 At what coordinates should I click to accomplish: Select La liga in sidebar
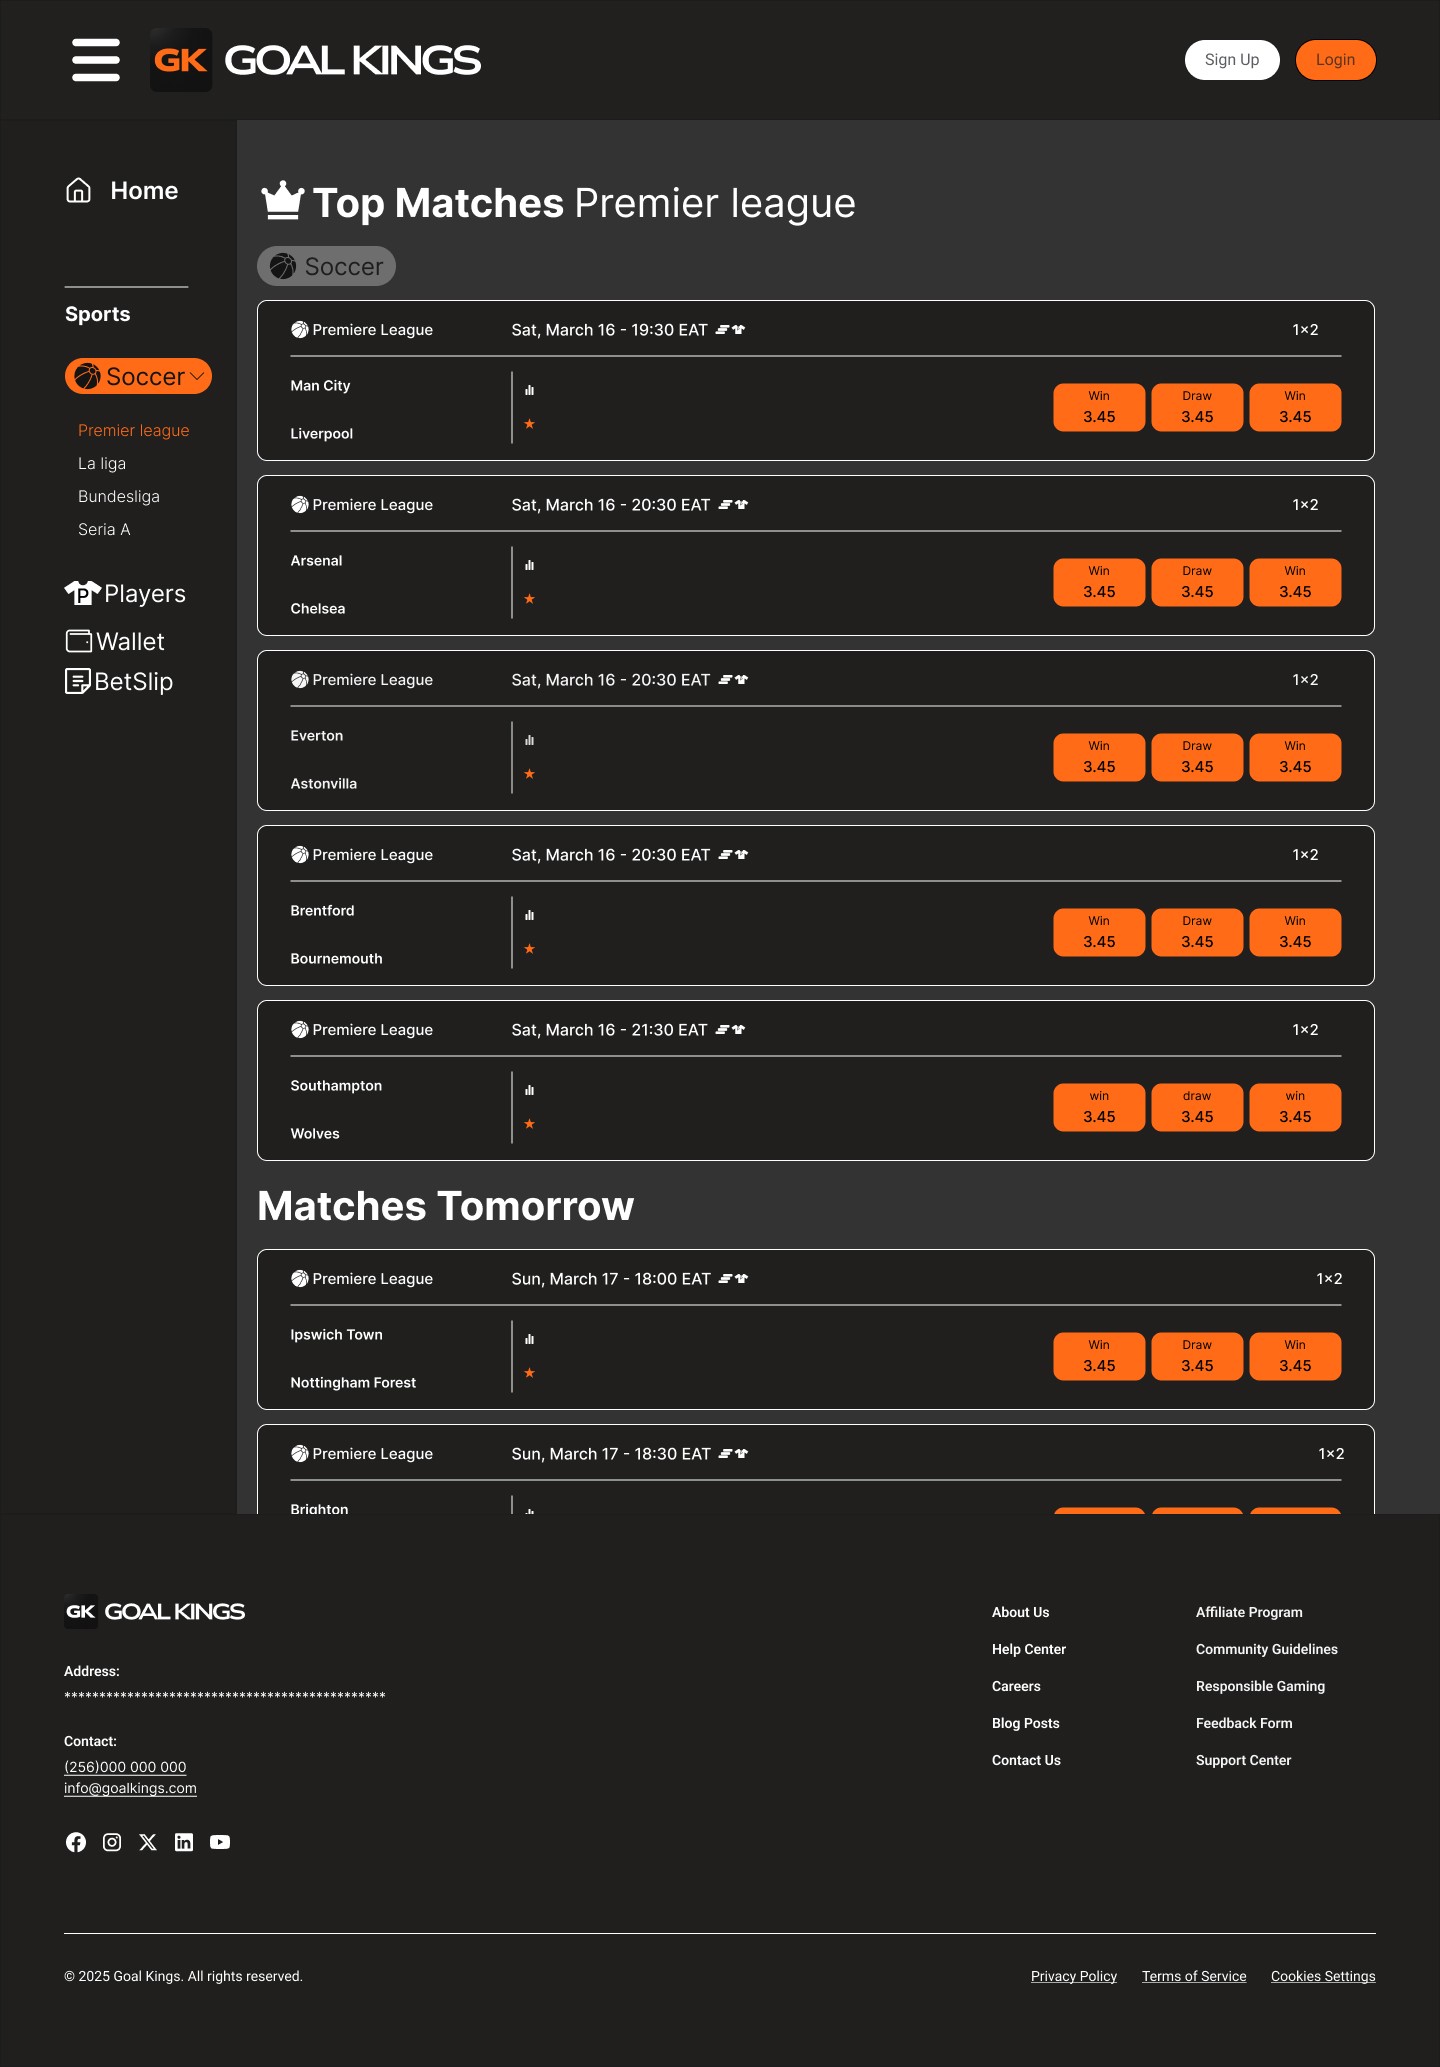pyautogui.click(x=102, y=463)
